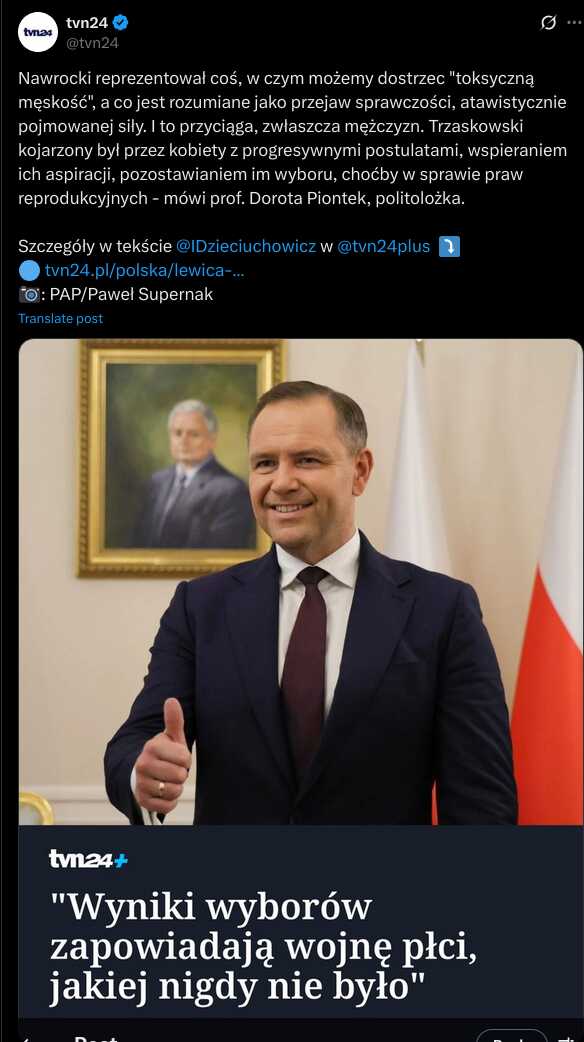Viewport: 584px width, 1042px height.
Task: Open the @IDzieciuchowicz mention
Action: pos(246,247)
